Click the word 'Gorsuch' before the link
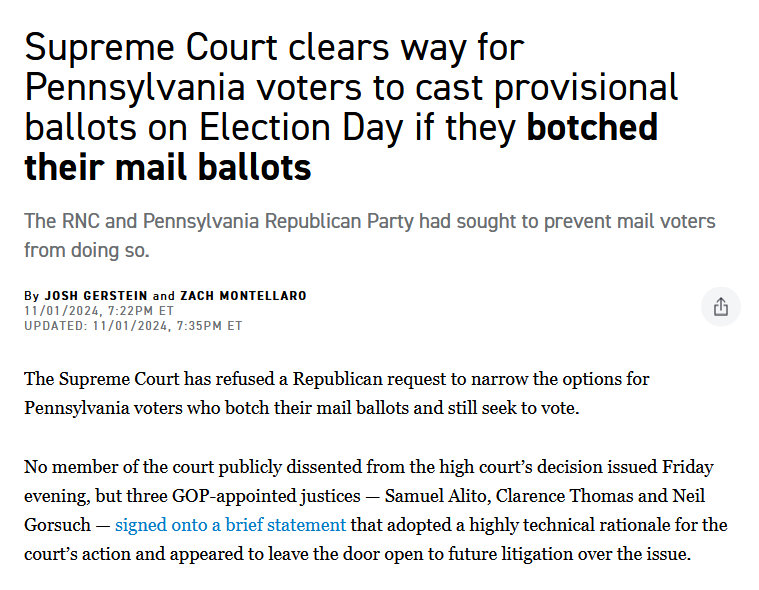This screenshot has height=590, width=759. (x=57, y=525)
